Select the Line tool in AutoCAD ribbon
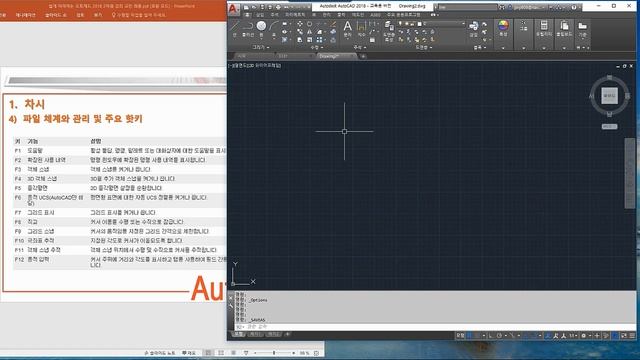This screenshot has width=640, height=360. 235,27
